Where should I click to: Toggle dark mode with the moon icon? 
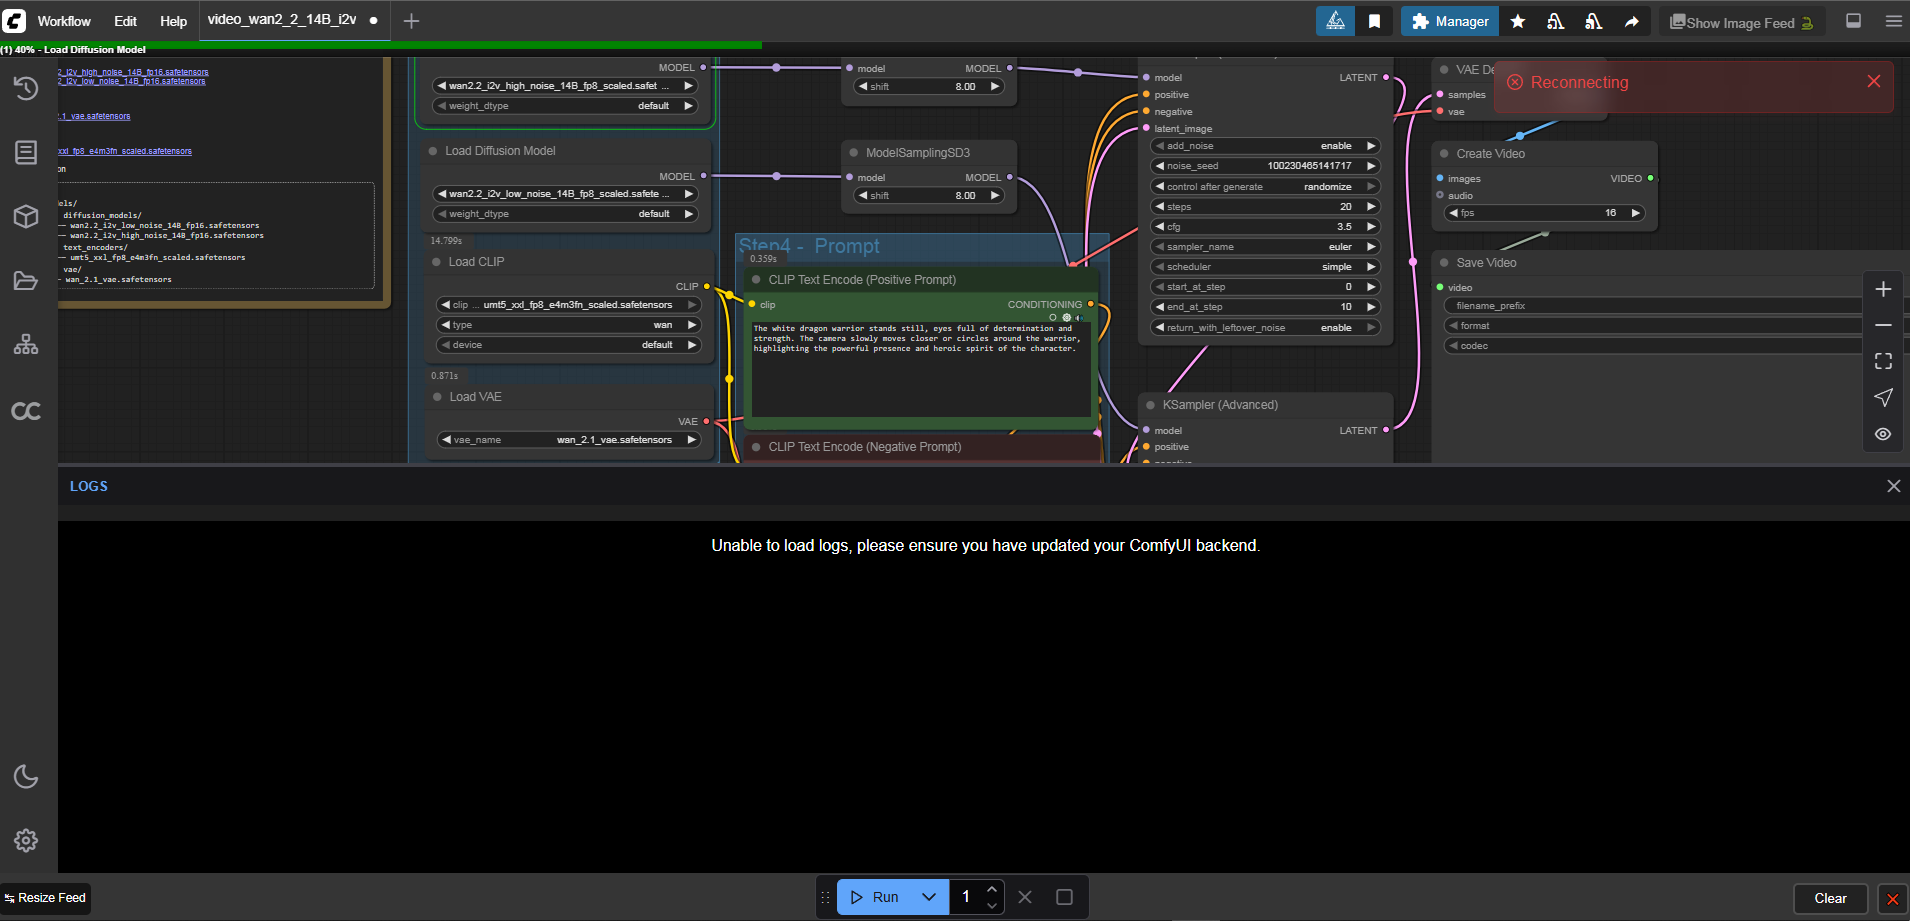coord(26,776)
